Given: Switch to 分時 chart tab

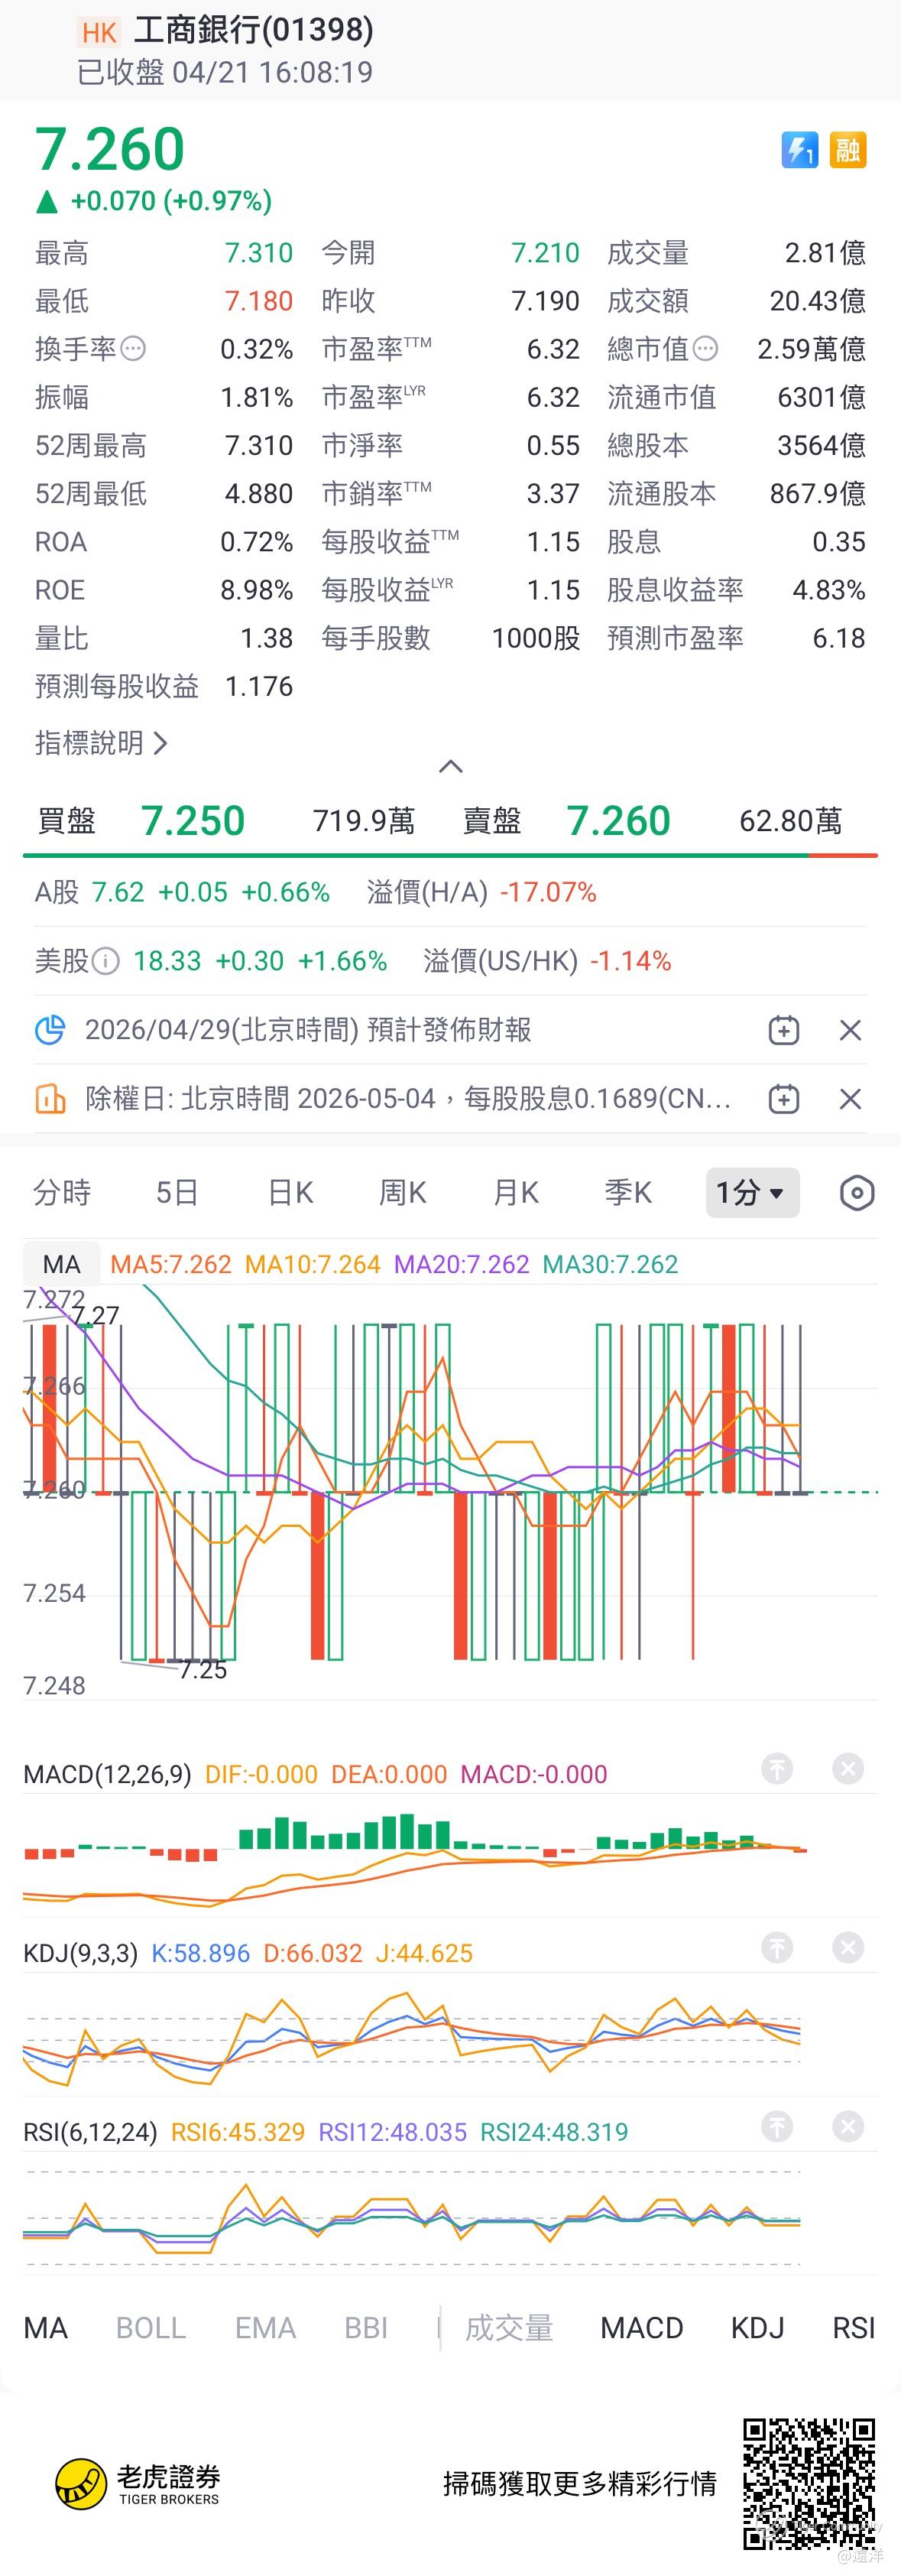Looking at the screenshot, I should [62, 1192].
